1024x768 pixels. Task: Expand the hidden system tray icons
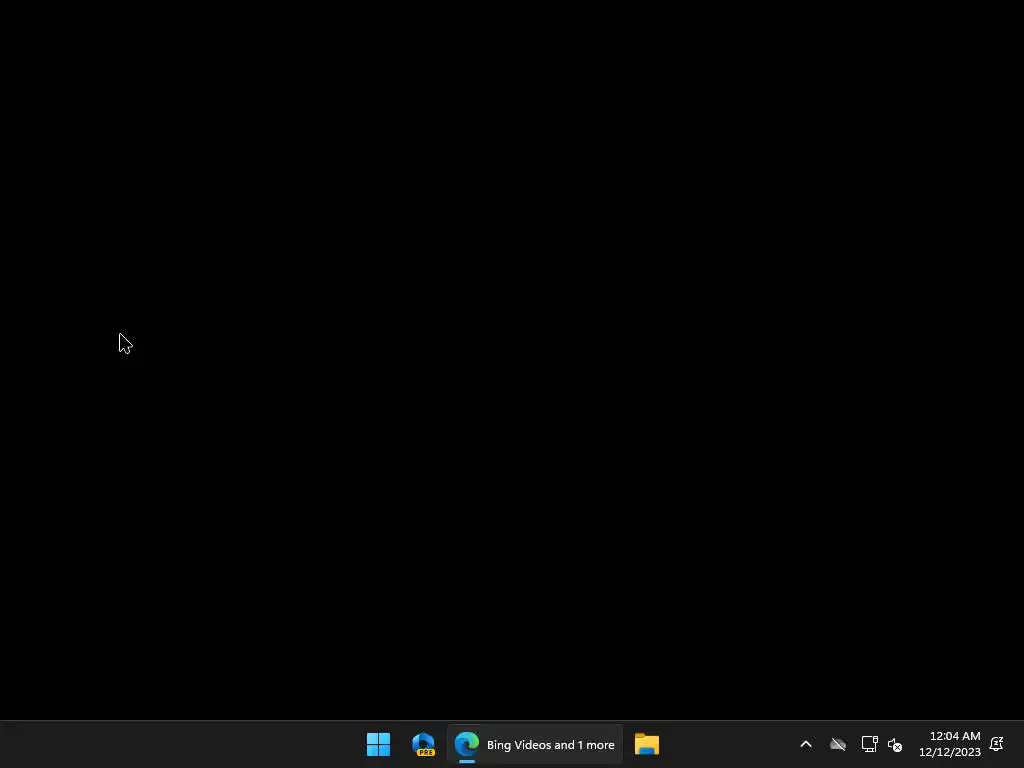pyautogui.click(x=806, y=744)
